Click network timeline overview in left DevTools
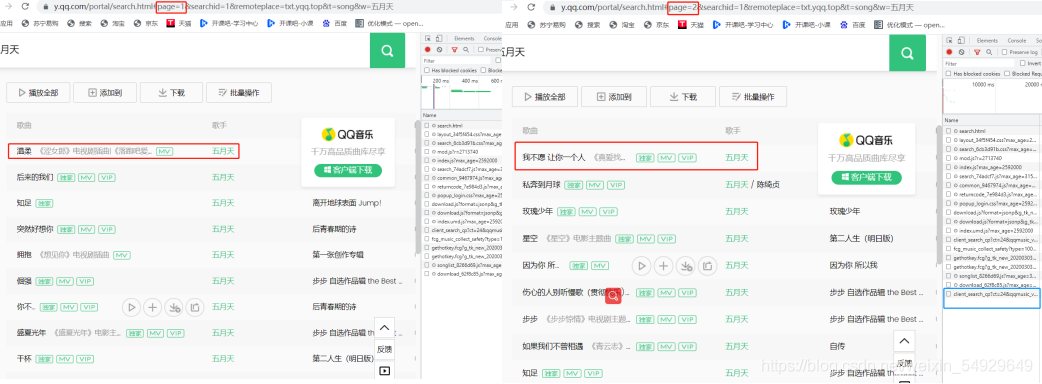Image resolution: width=1042 pixels, height=384 pixels. tap(462, 93)
